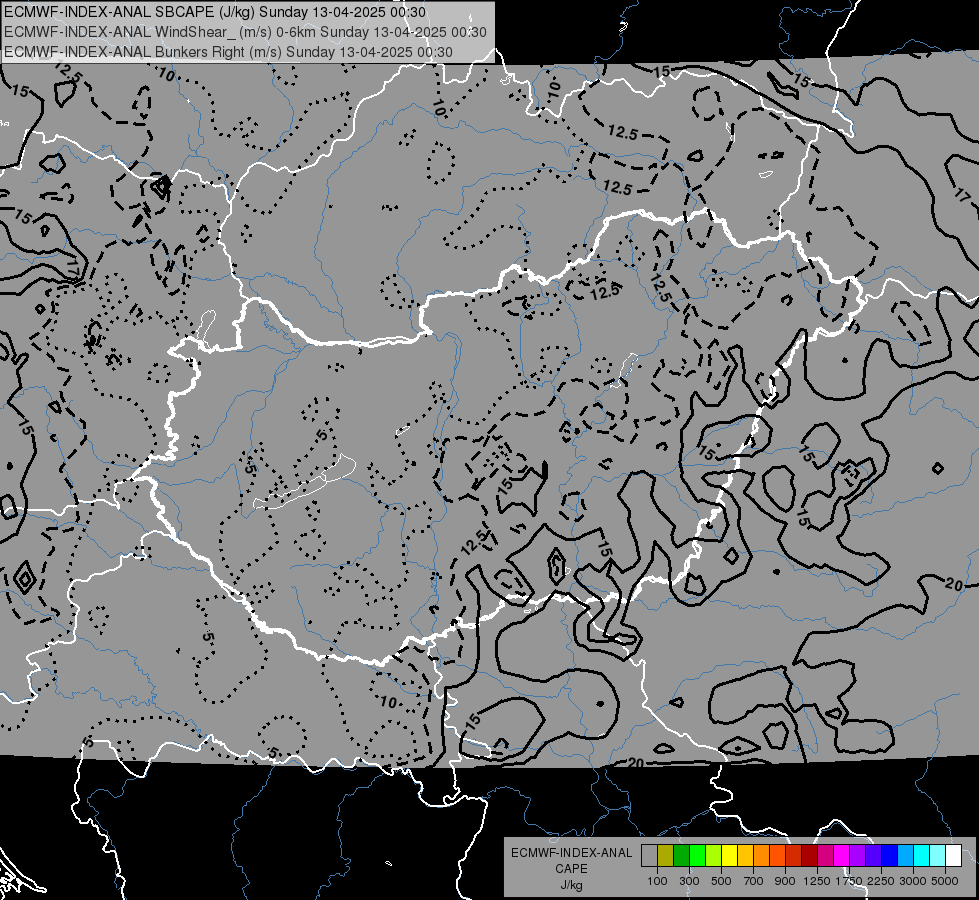This screenshot has width=979, height=900.
Task: Select the olive swatch above 100 in legend
Action: 665,855
